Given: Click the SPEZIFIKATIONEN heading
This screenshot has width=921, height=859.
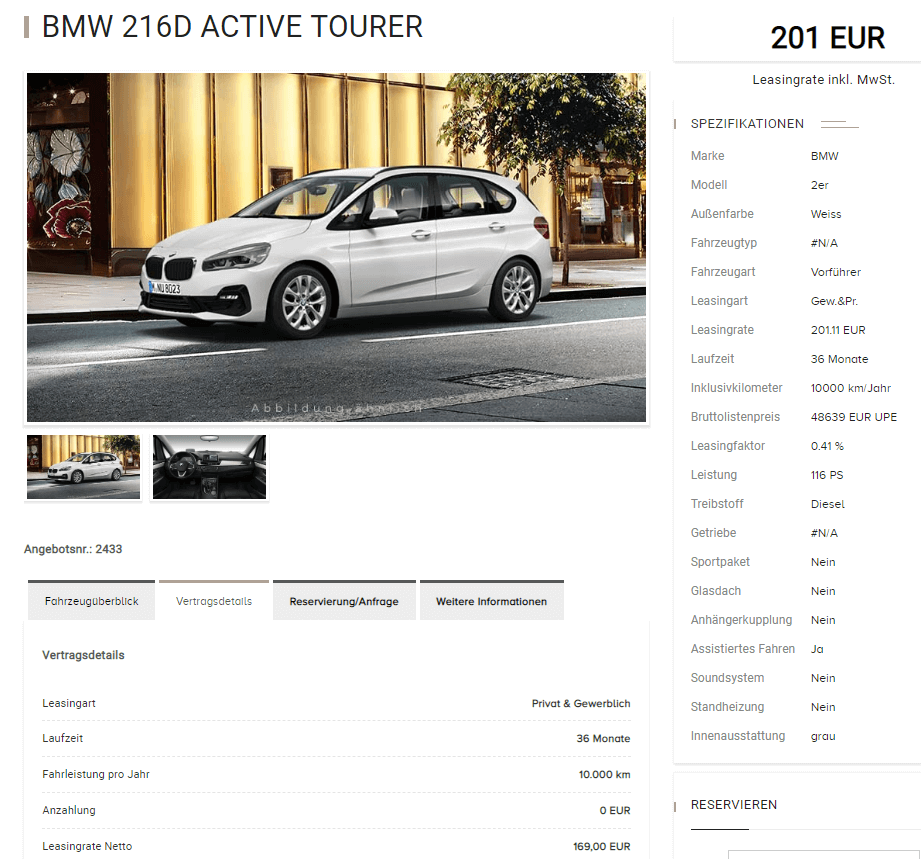Looking at the screenshot, I should point(747,124).
